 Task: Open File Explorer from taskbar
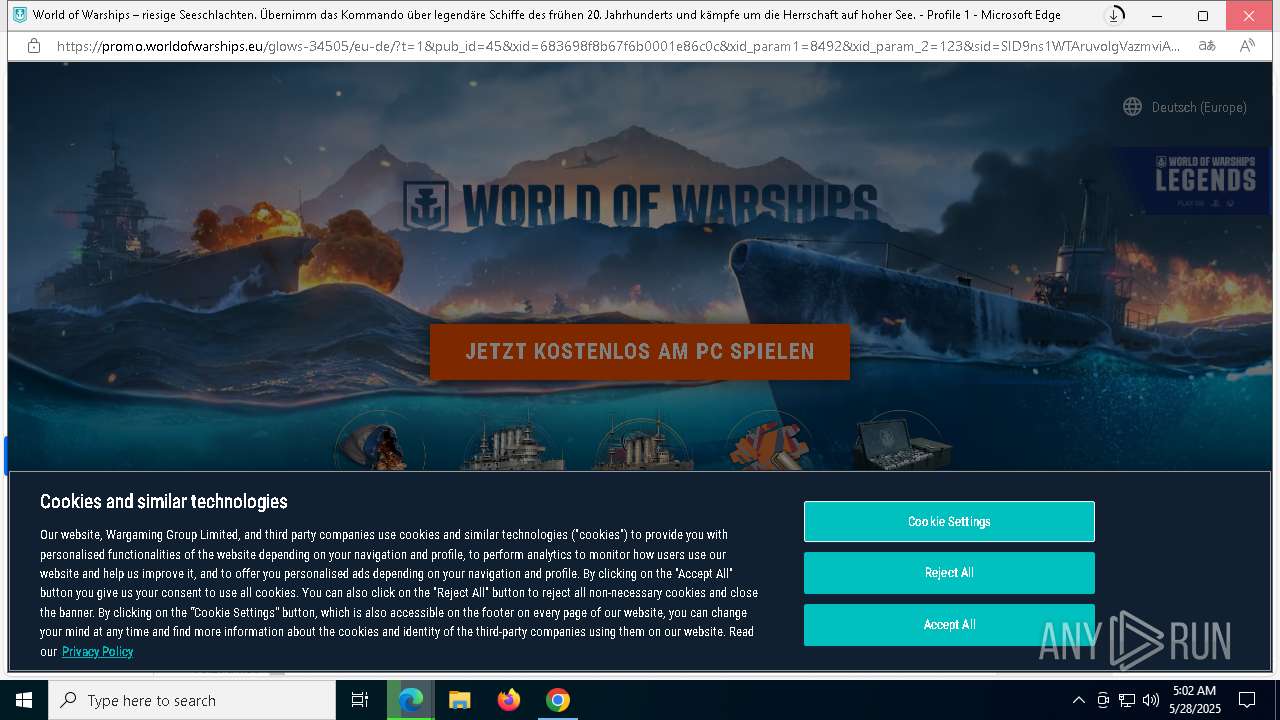click(x=460, y=700)
